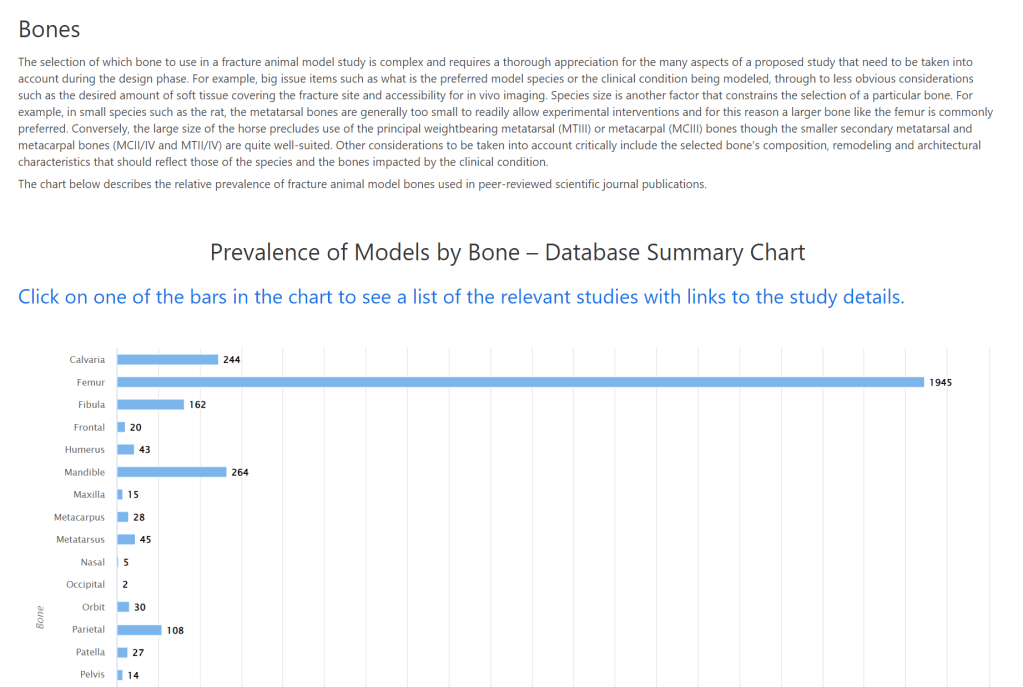Image resolution: width=1023 pixels, height=687 pixels.
Task: Open the Mandible bar's study list
Action: [x=172, y=472]
